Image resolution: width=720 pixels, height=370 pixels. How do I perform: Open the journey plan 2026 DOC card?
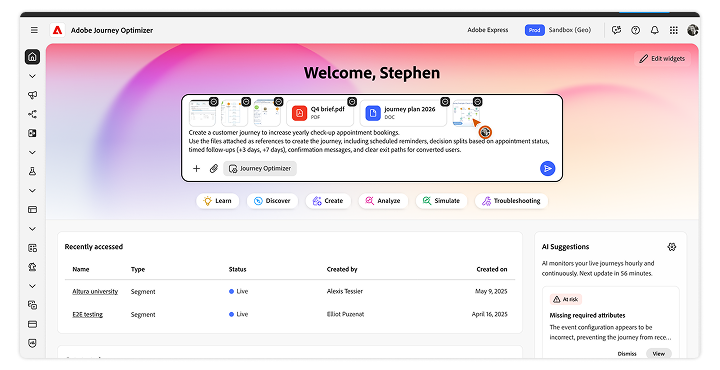(403, 113)
